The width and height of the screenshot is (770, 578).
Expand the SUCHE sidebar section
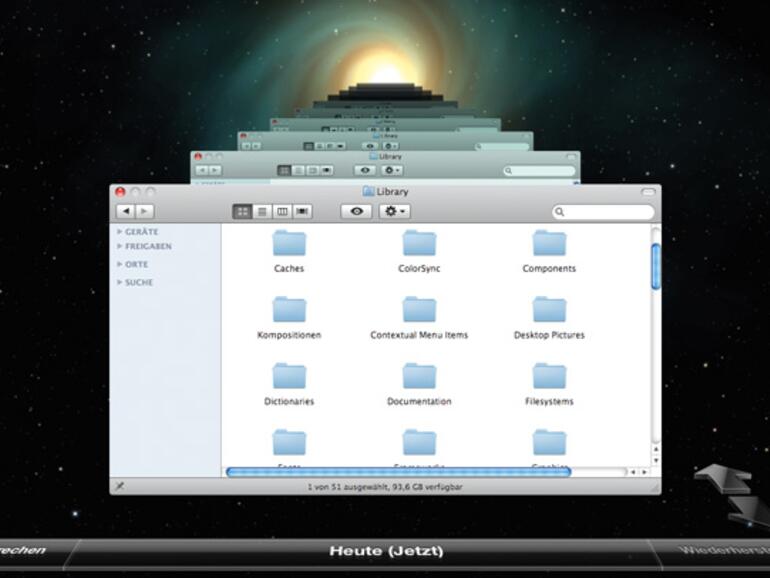click(119, 282)
